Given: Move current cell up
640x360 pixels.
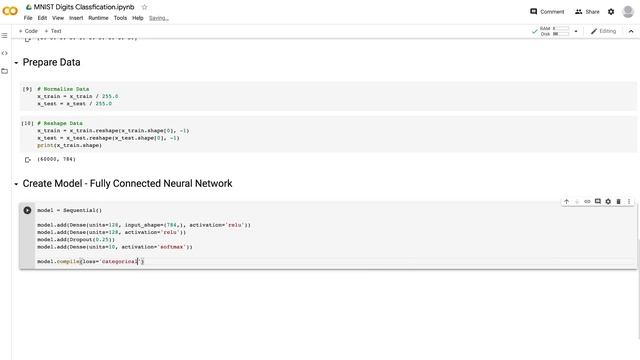Looking at the screenshot, I should coord(567,201).
